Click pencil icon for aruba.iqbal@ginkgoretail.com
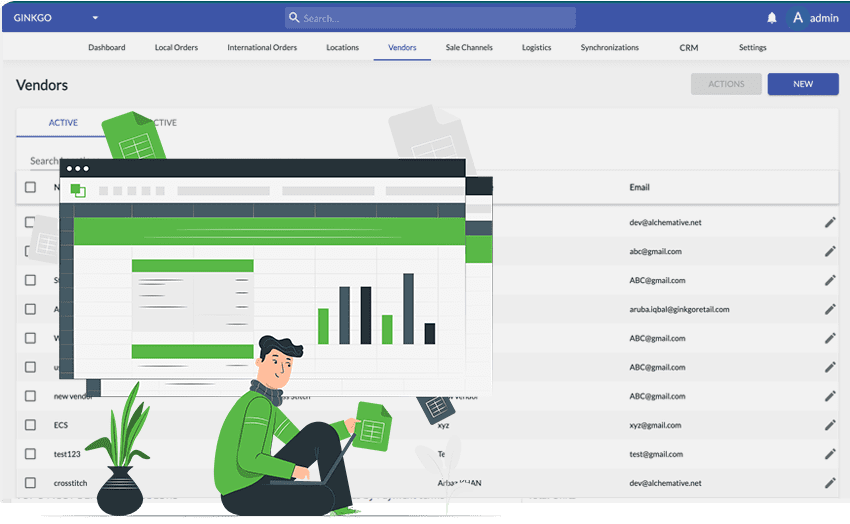850x524 pixels. (x=829, y=310)
